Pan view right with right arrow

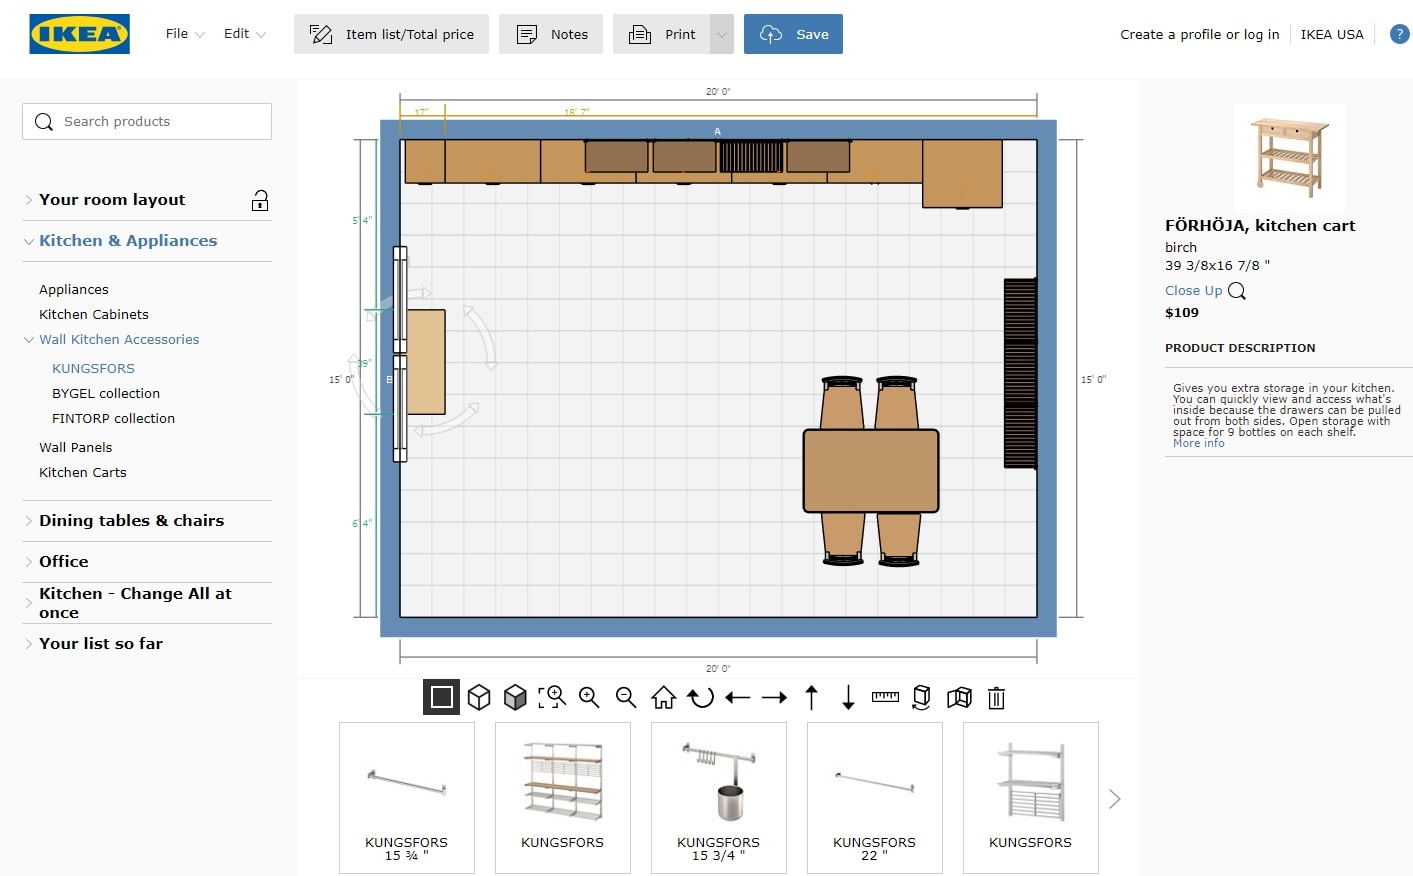[x=775, y=697]
